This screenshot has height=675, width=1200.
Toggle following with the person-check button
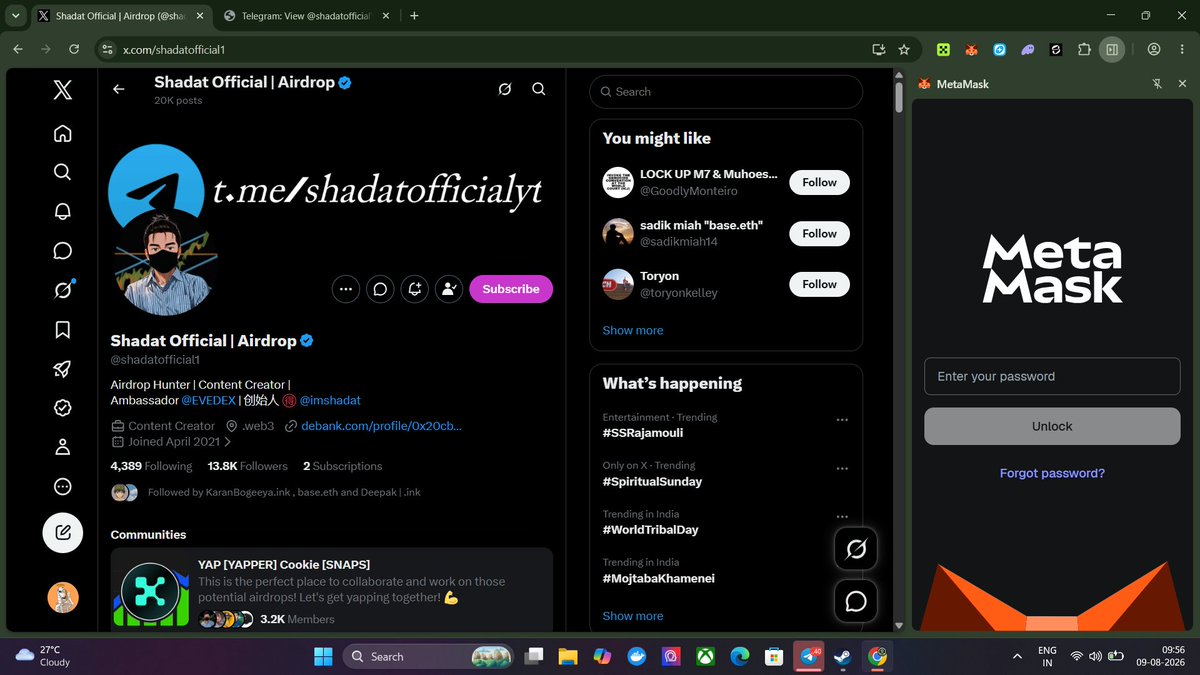pos(449,289)
